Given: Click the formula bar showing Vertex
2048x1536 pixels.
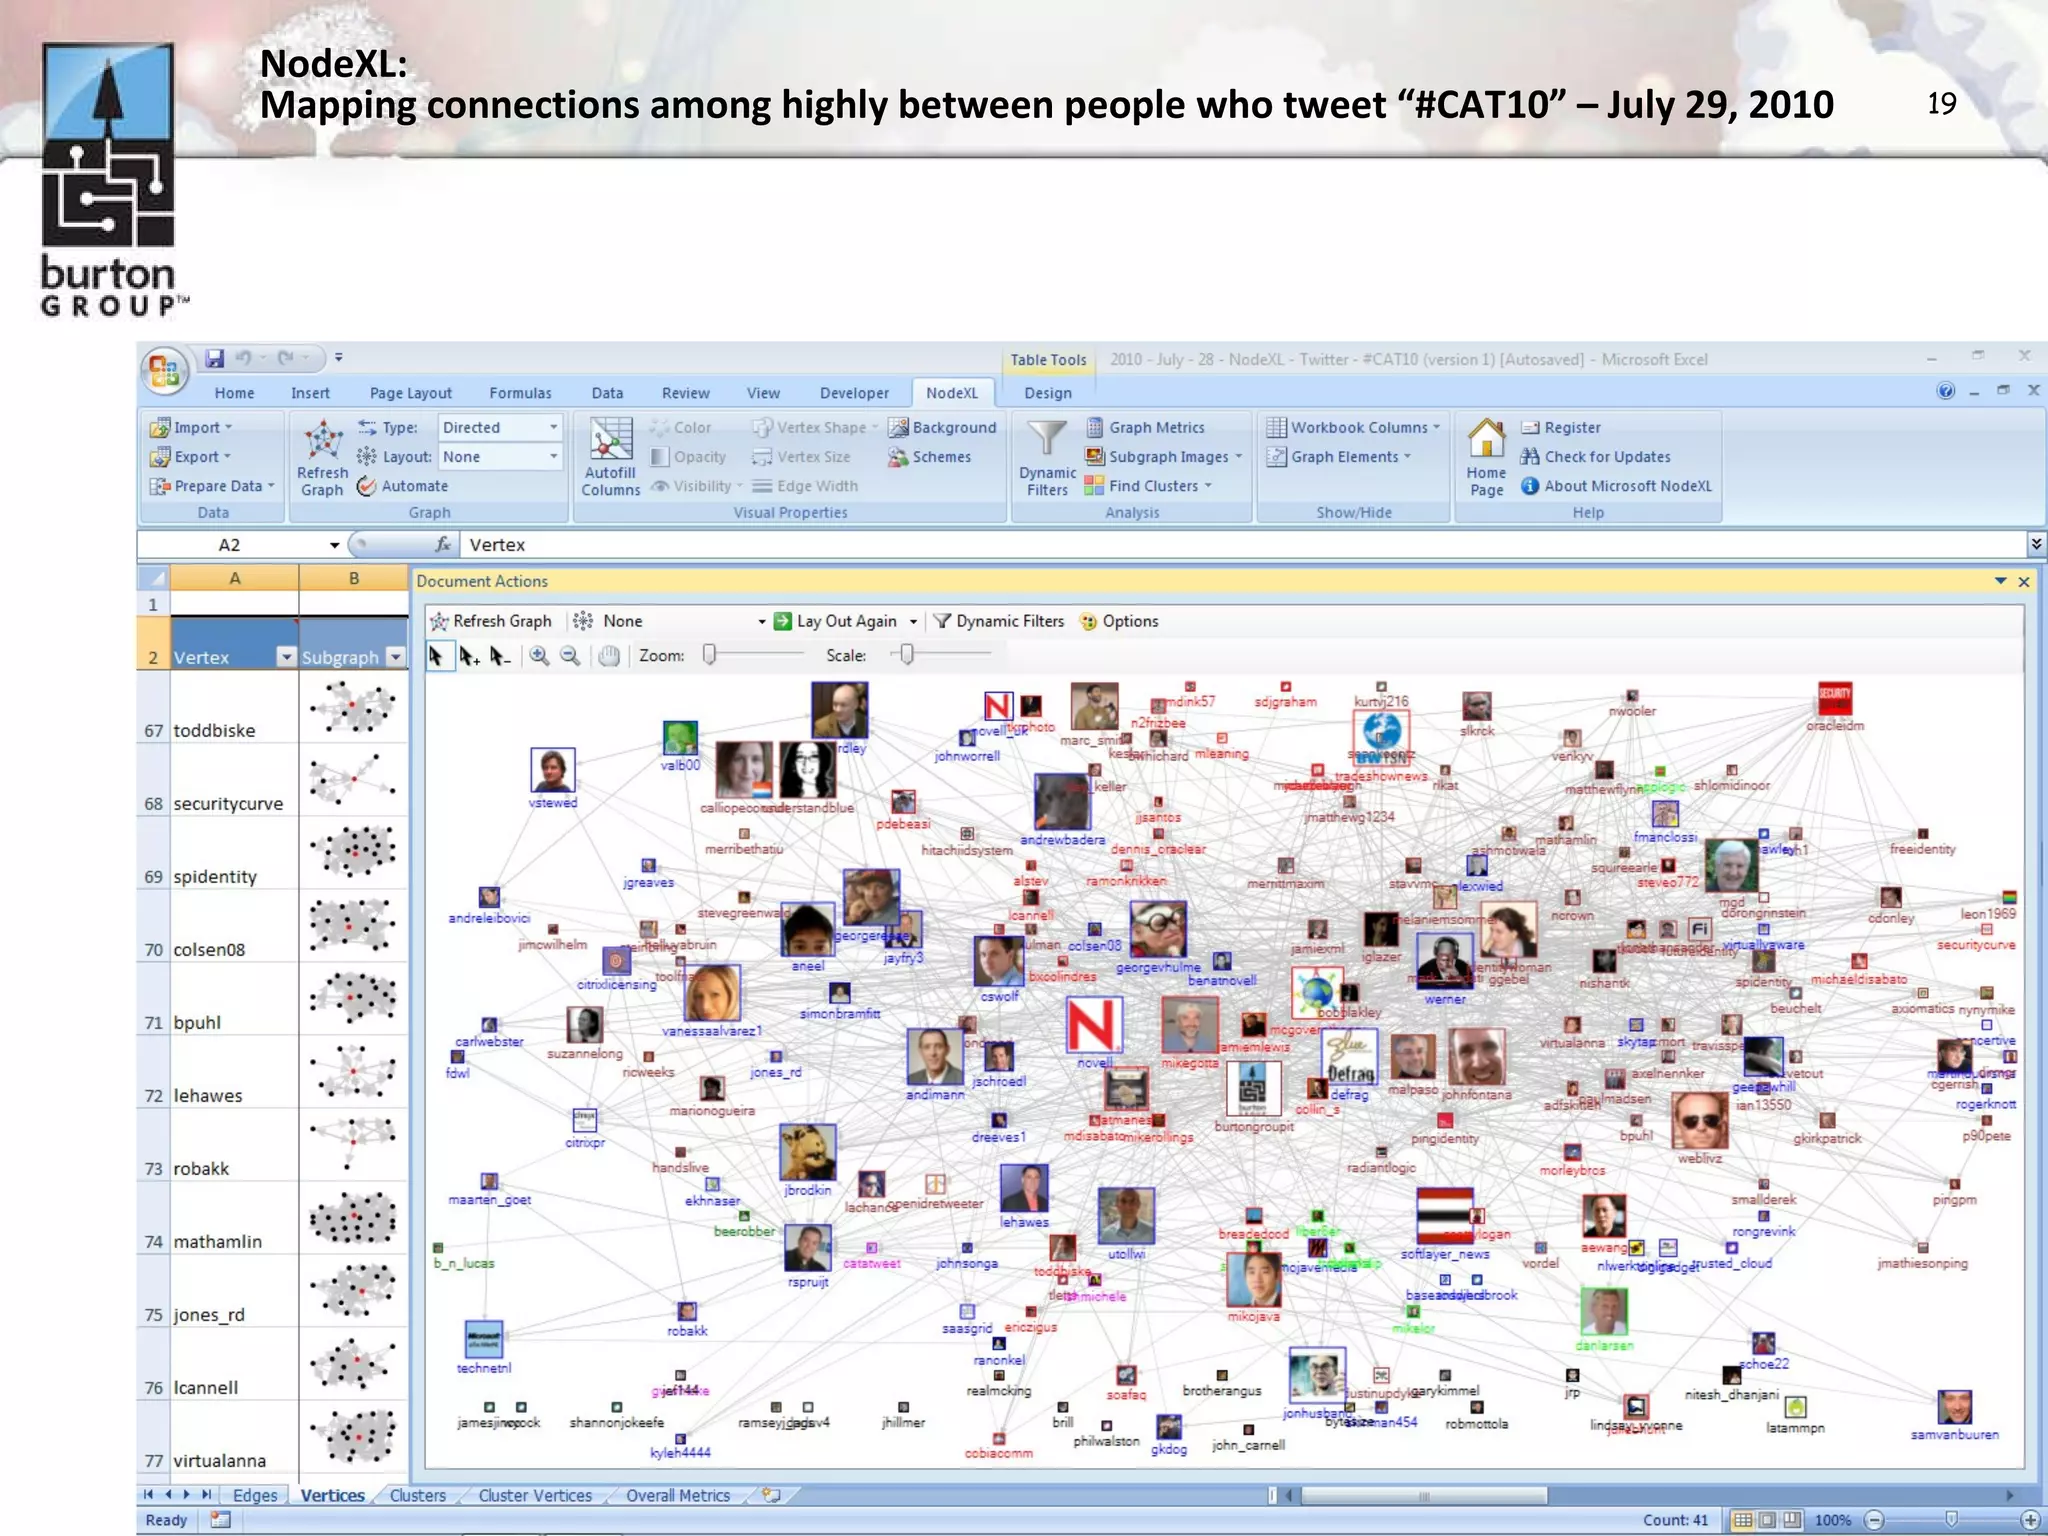Looking at the screenshot, I should click(x=1242, y=544).
